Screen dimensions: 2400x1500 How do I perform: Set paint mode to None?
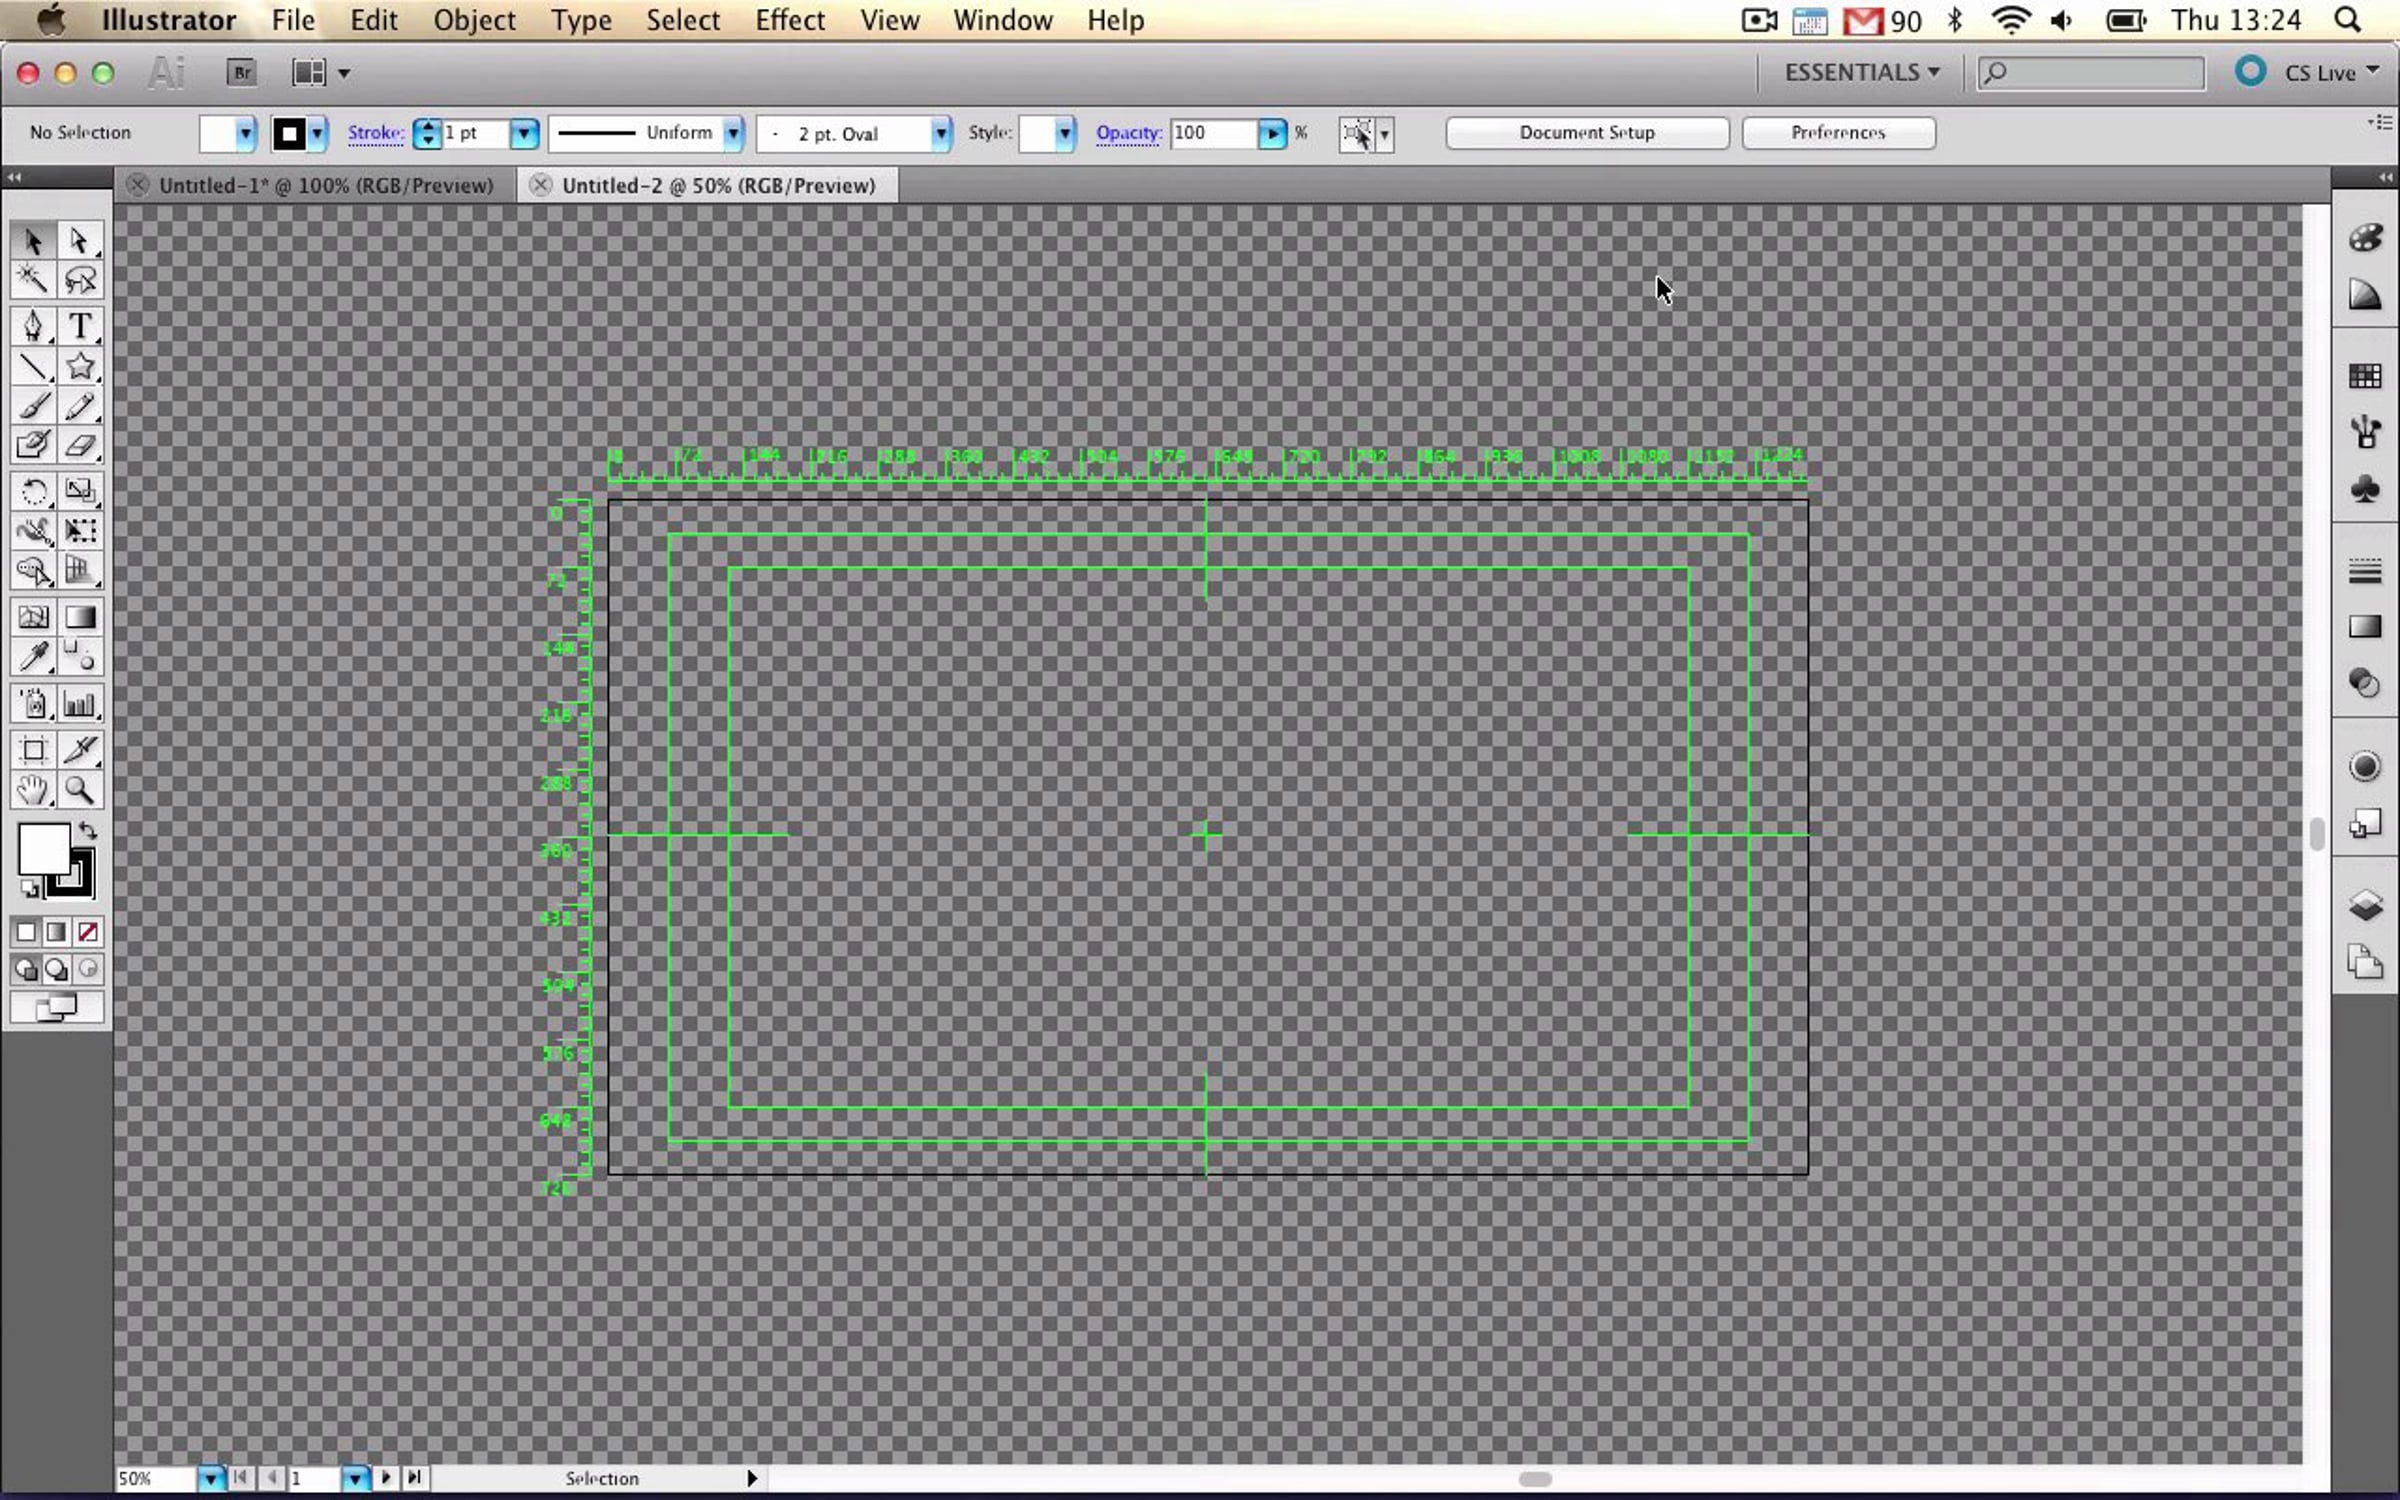click(x=88, y=932)
